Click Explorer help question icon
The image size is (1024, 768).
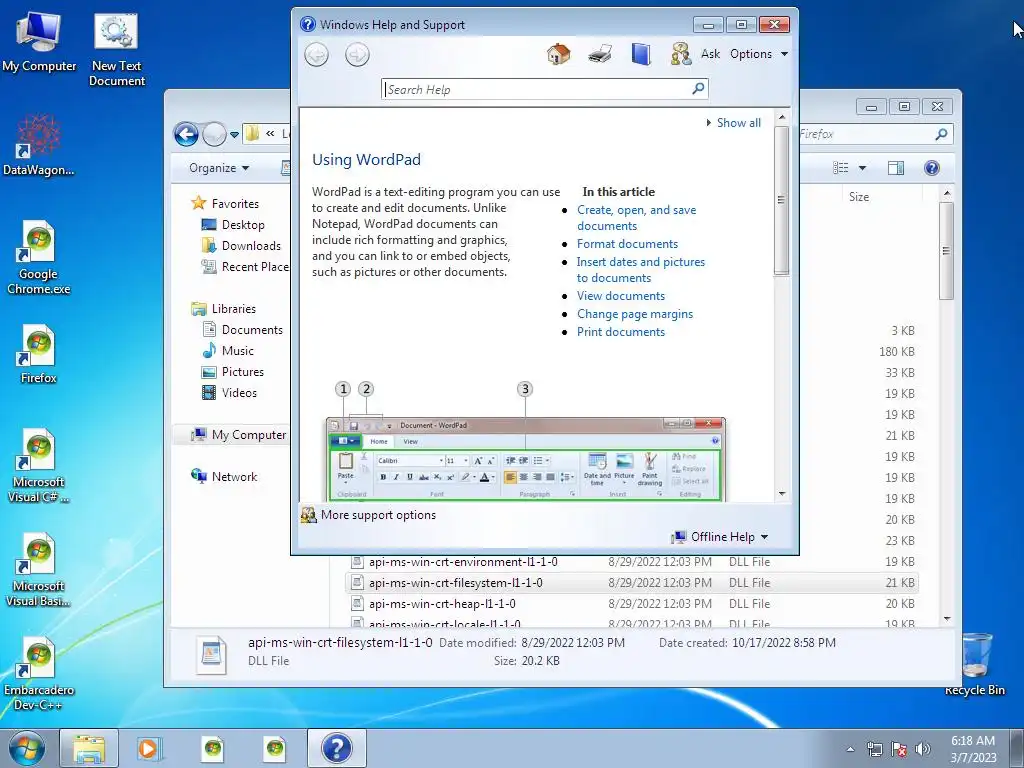click(932, 168)
